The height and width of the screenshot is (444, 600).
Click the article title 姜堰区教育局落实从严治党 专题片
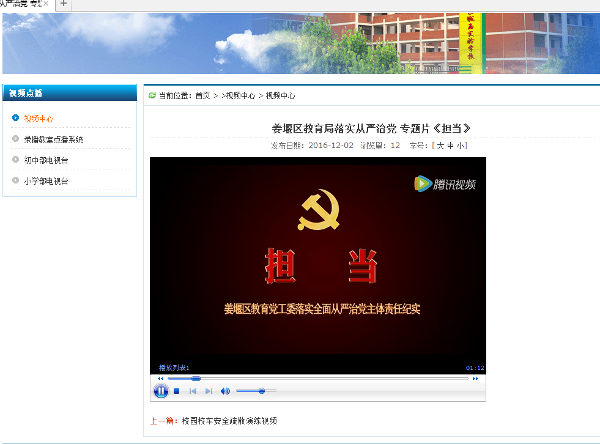[x=370, y=128]
